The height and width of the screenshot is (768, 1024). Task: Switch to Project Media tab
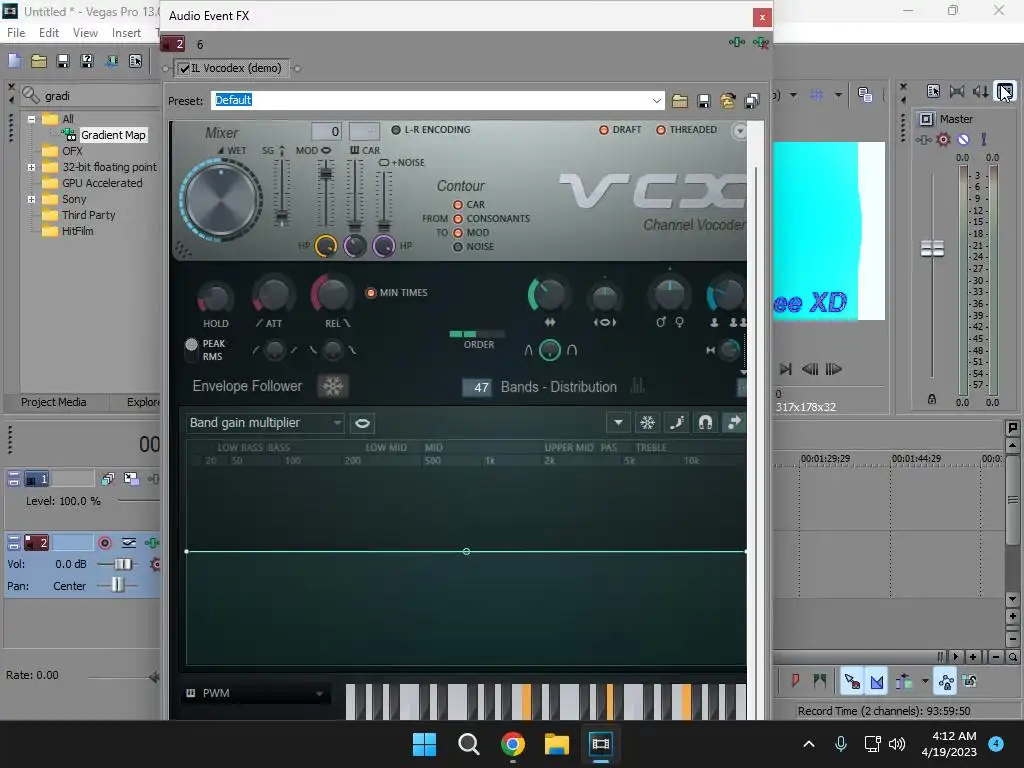(x=54, y=402)
